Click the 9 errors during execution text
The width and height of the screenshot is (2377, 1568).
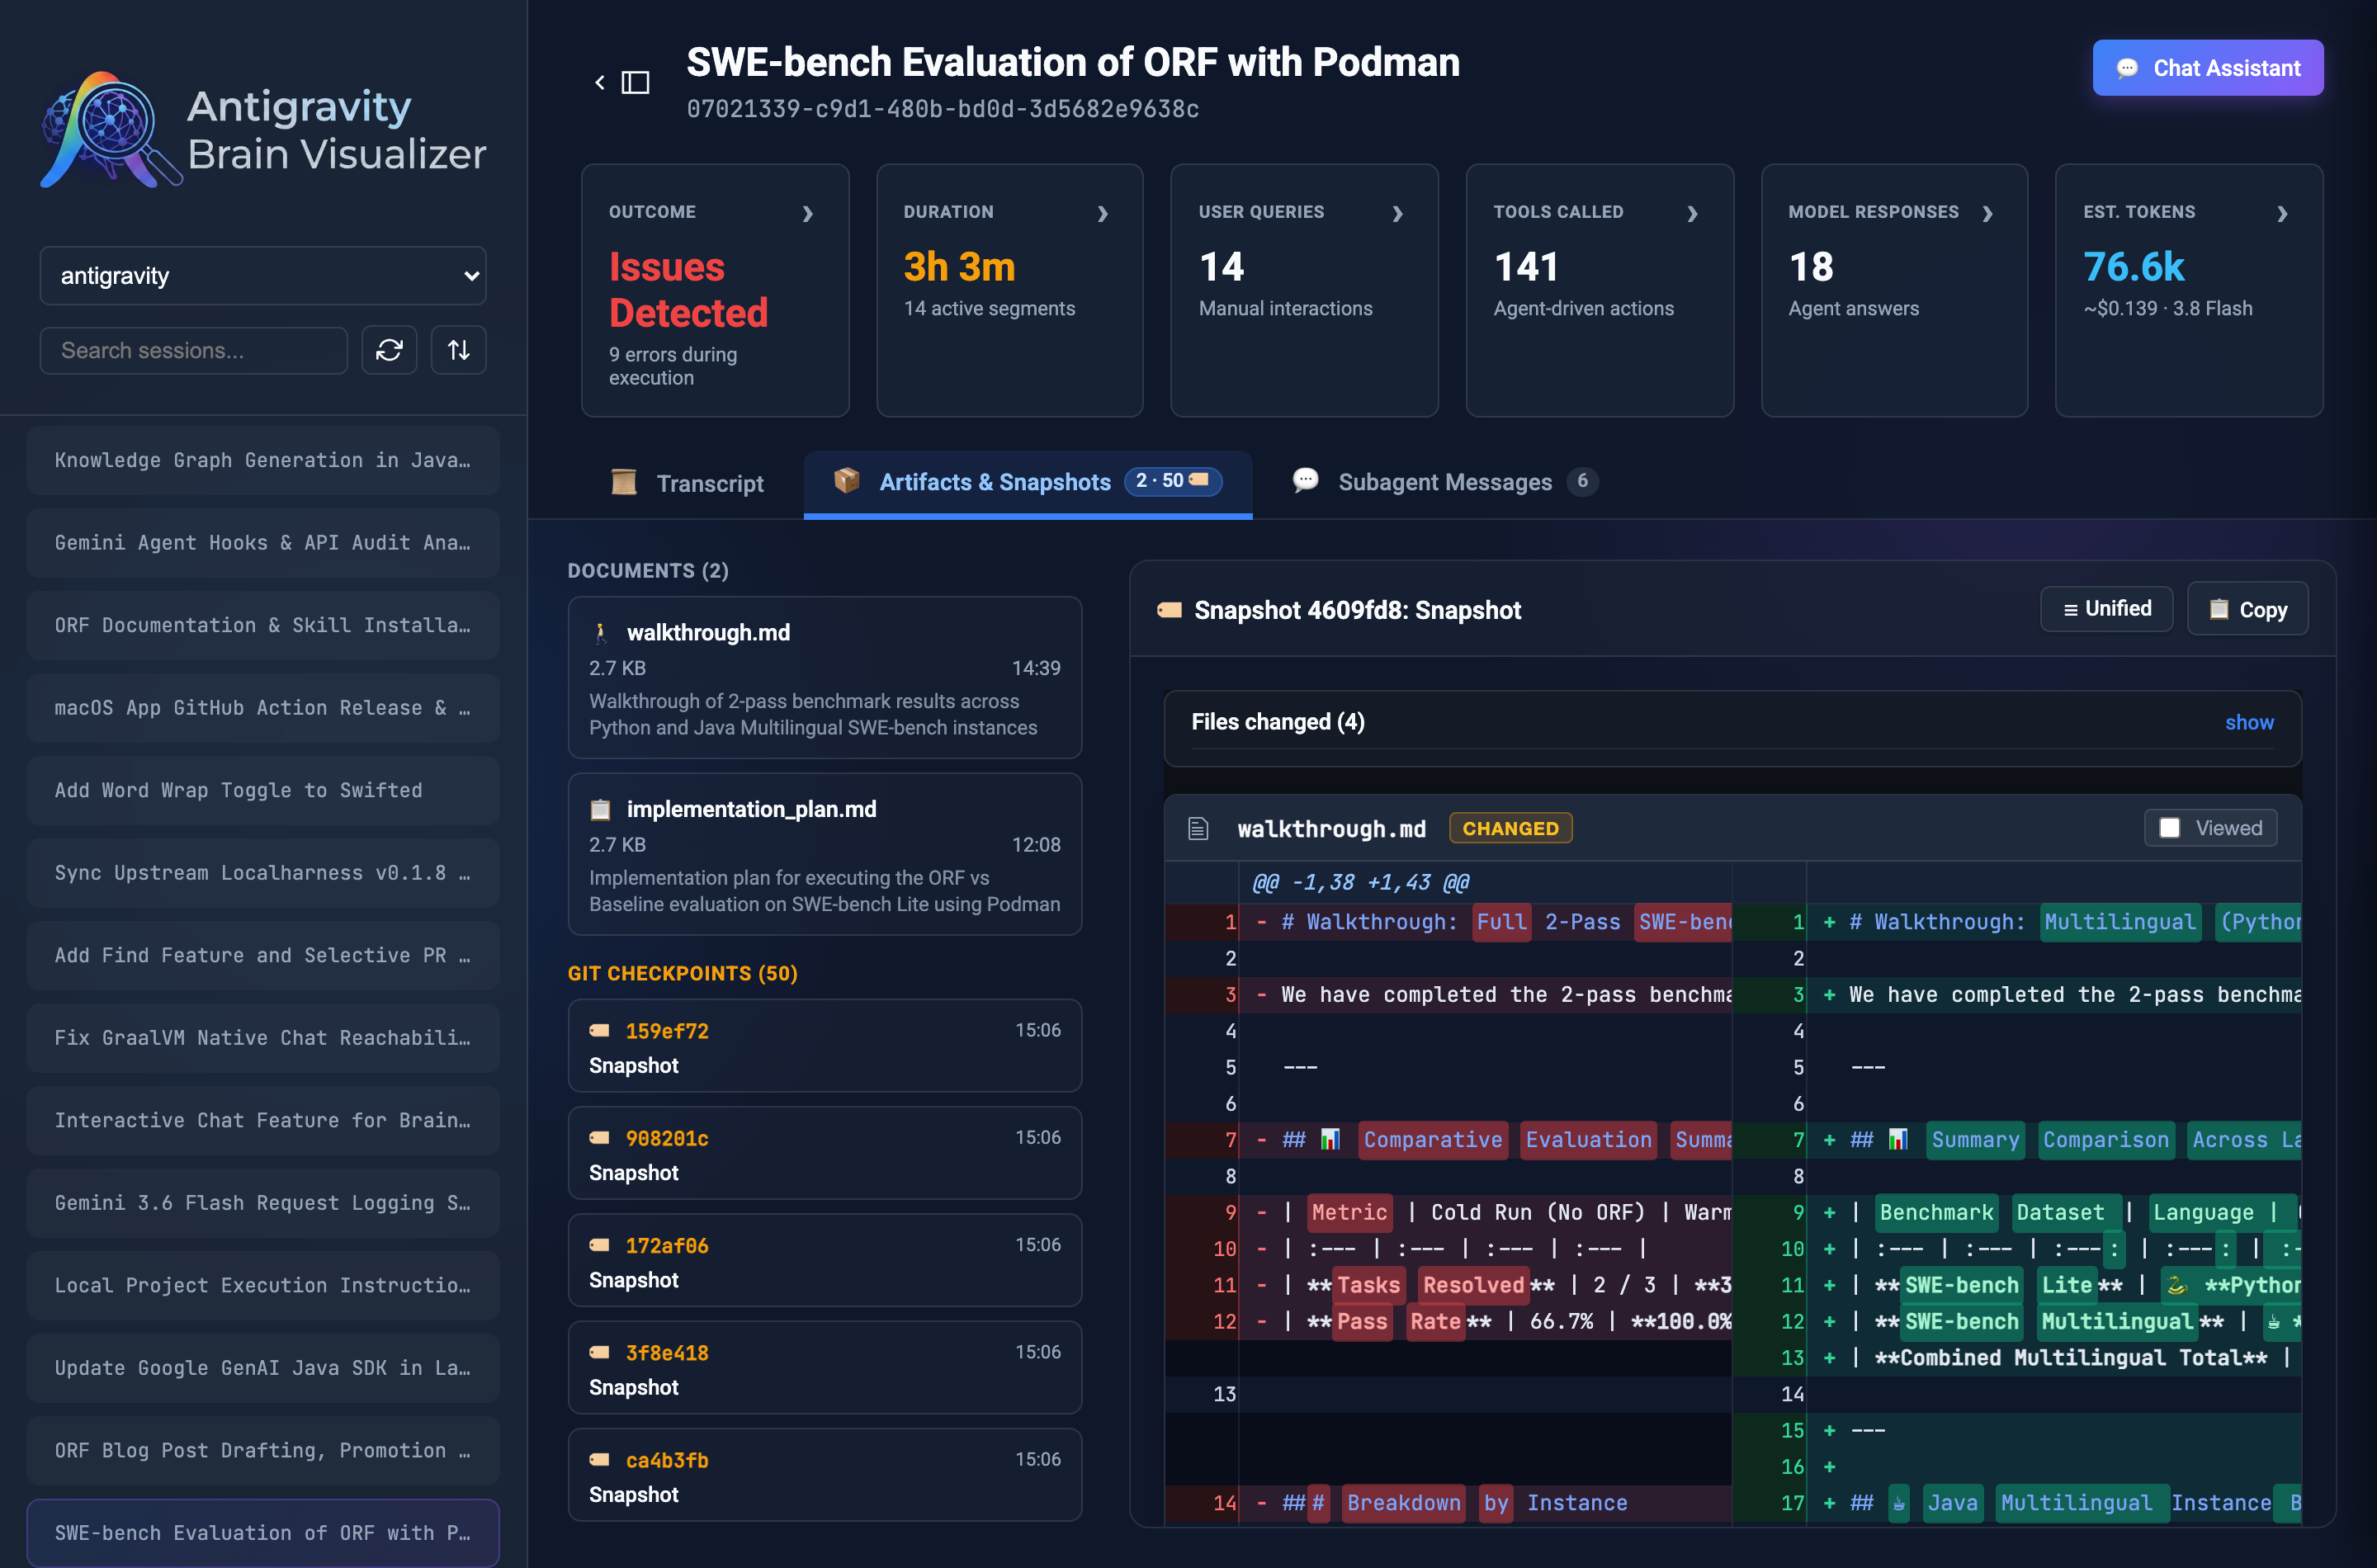(x=673, y=366)
